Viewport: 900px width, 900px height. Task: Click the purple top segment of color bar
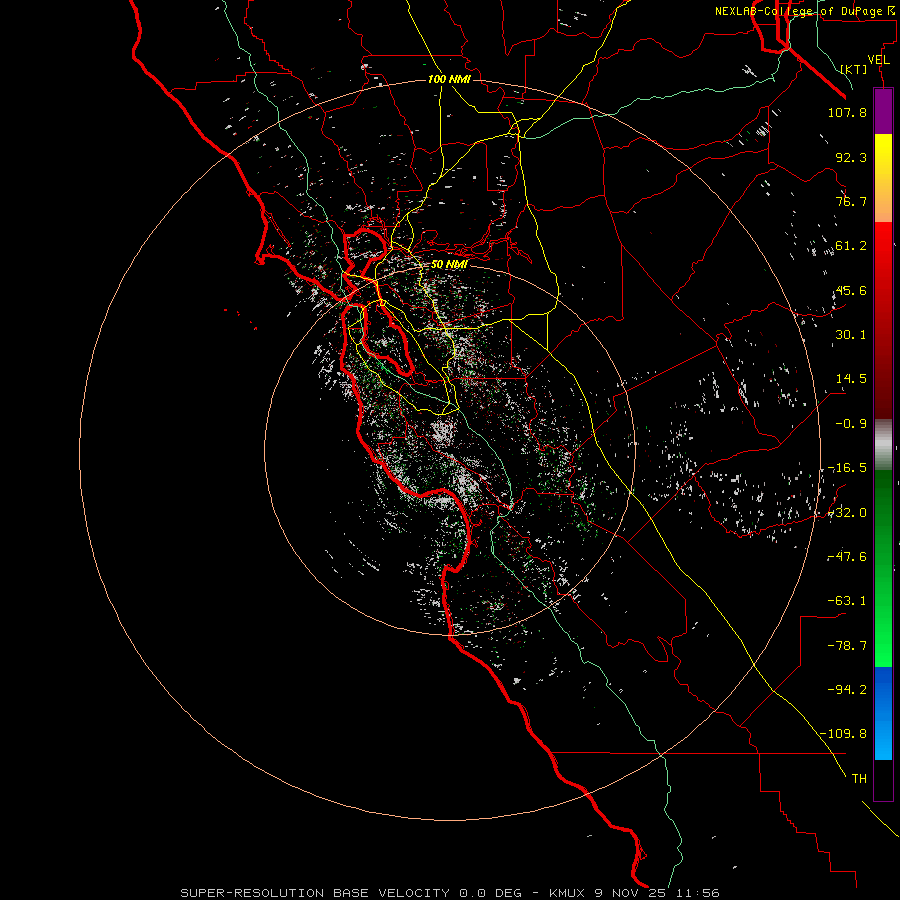(883, 111)
